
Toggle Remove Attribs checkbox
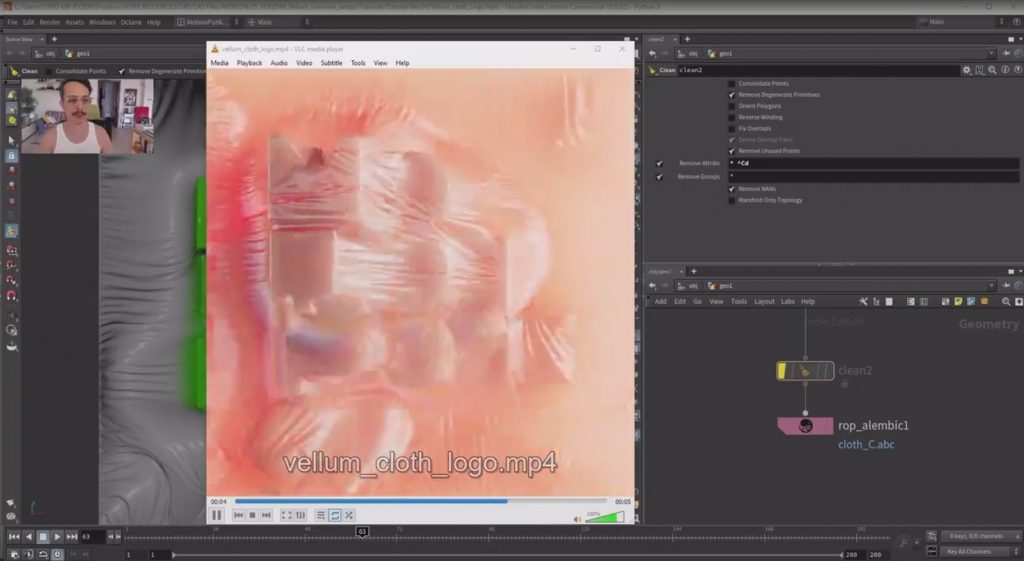pos(659,163)
